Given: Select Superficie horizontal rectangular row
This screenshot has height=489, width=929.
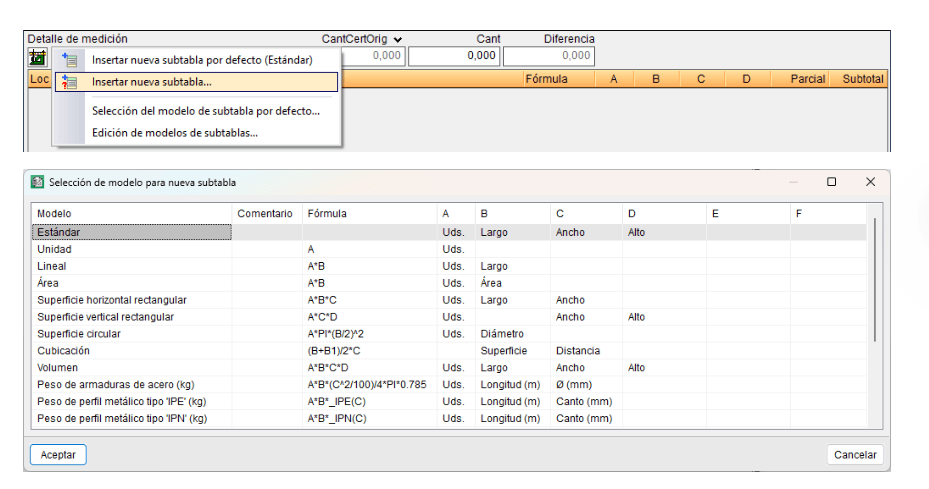Looking at the screenshot, I should (449, 300).
